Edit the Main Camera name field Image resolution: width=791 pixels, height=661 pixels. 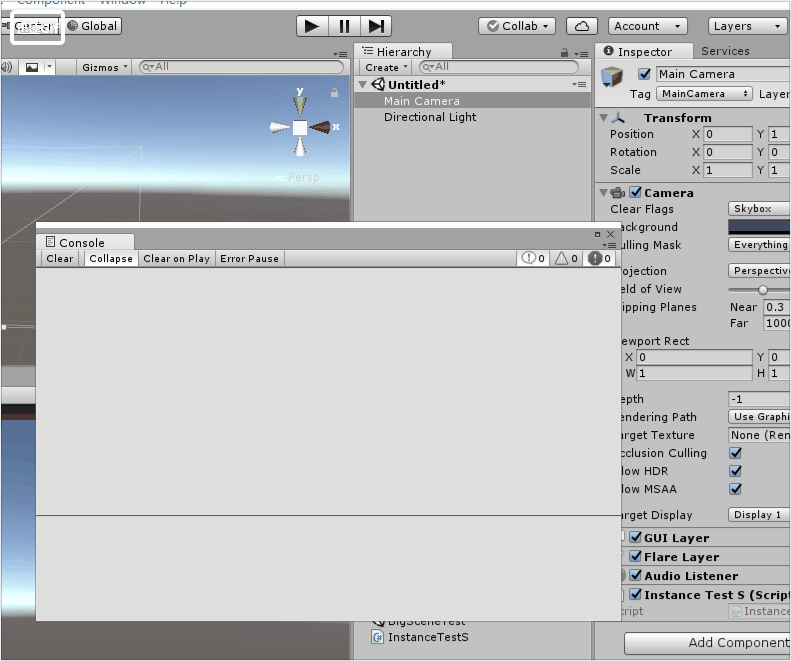723,74
